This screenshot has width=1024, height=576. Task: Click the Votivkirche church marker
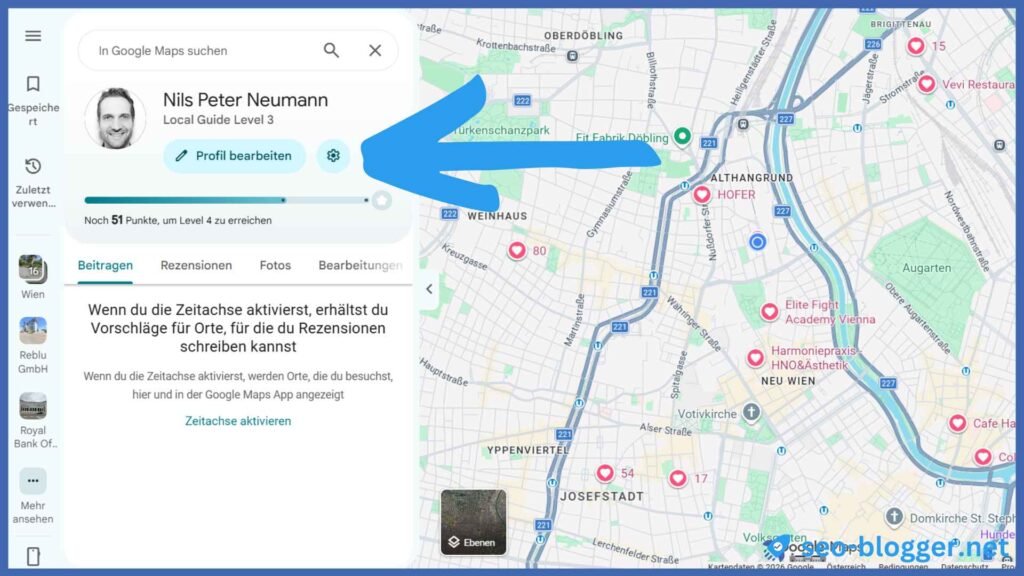[x=752, y=413]
